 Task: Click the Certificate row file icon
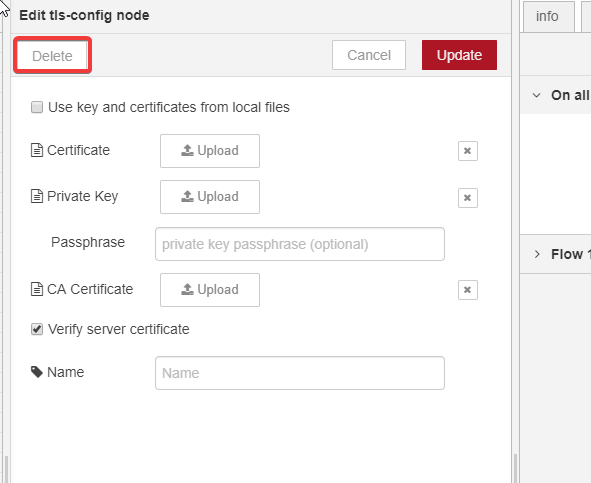37,150
